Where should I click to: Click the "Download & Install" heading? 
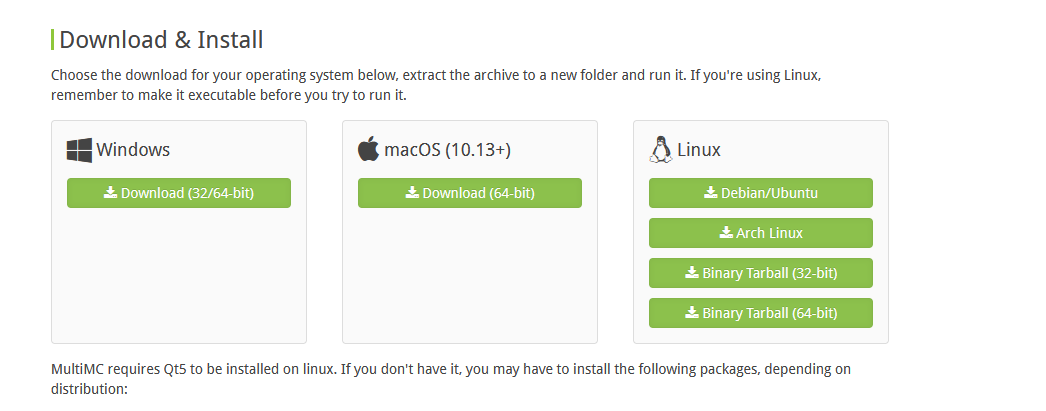click(161, 40)
